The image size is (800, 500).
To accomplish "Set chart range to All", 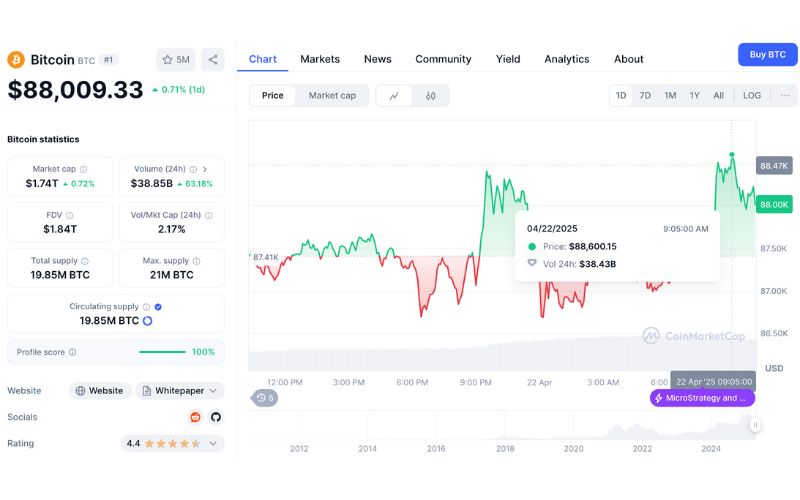I will click(718, 95).
